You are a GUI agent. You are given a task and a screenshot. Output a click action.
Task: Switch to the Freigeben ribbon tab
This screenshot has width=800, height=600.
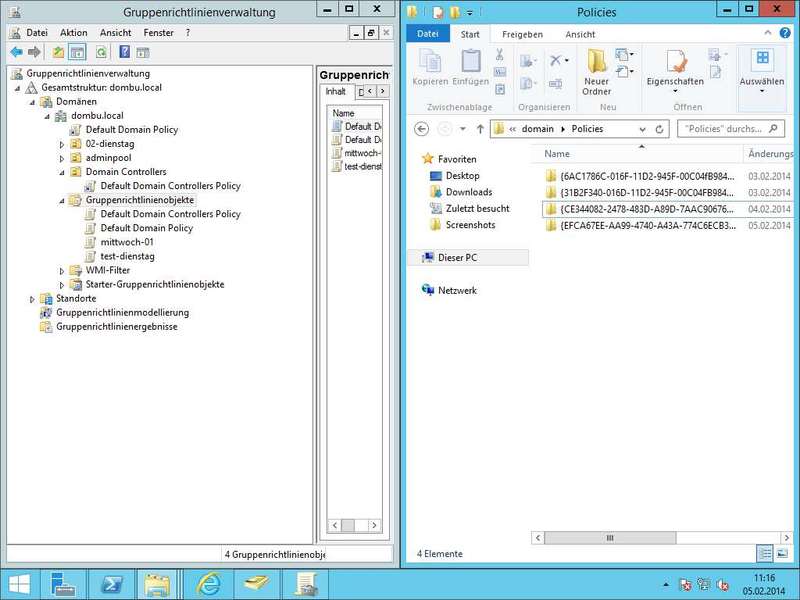coord(522,34)
